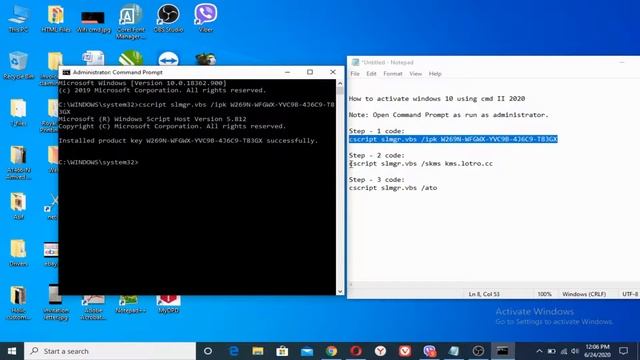640x360 pixels.
Task: Open the This PC desktop icon
Action: click(18, 18)
